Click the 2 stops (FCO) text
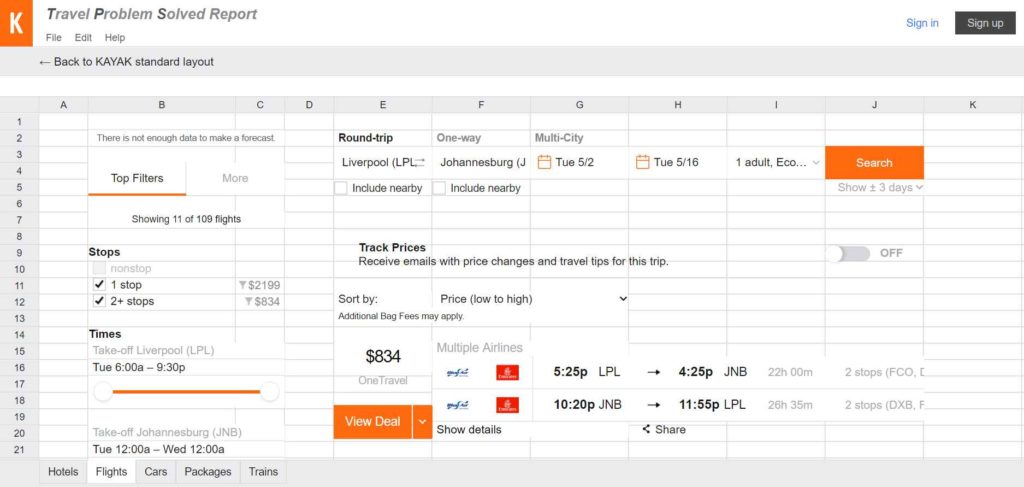 click(x=885, y=372)
